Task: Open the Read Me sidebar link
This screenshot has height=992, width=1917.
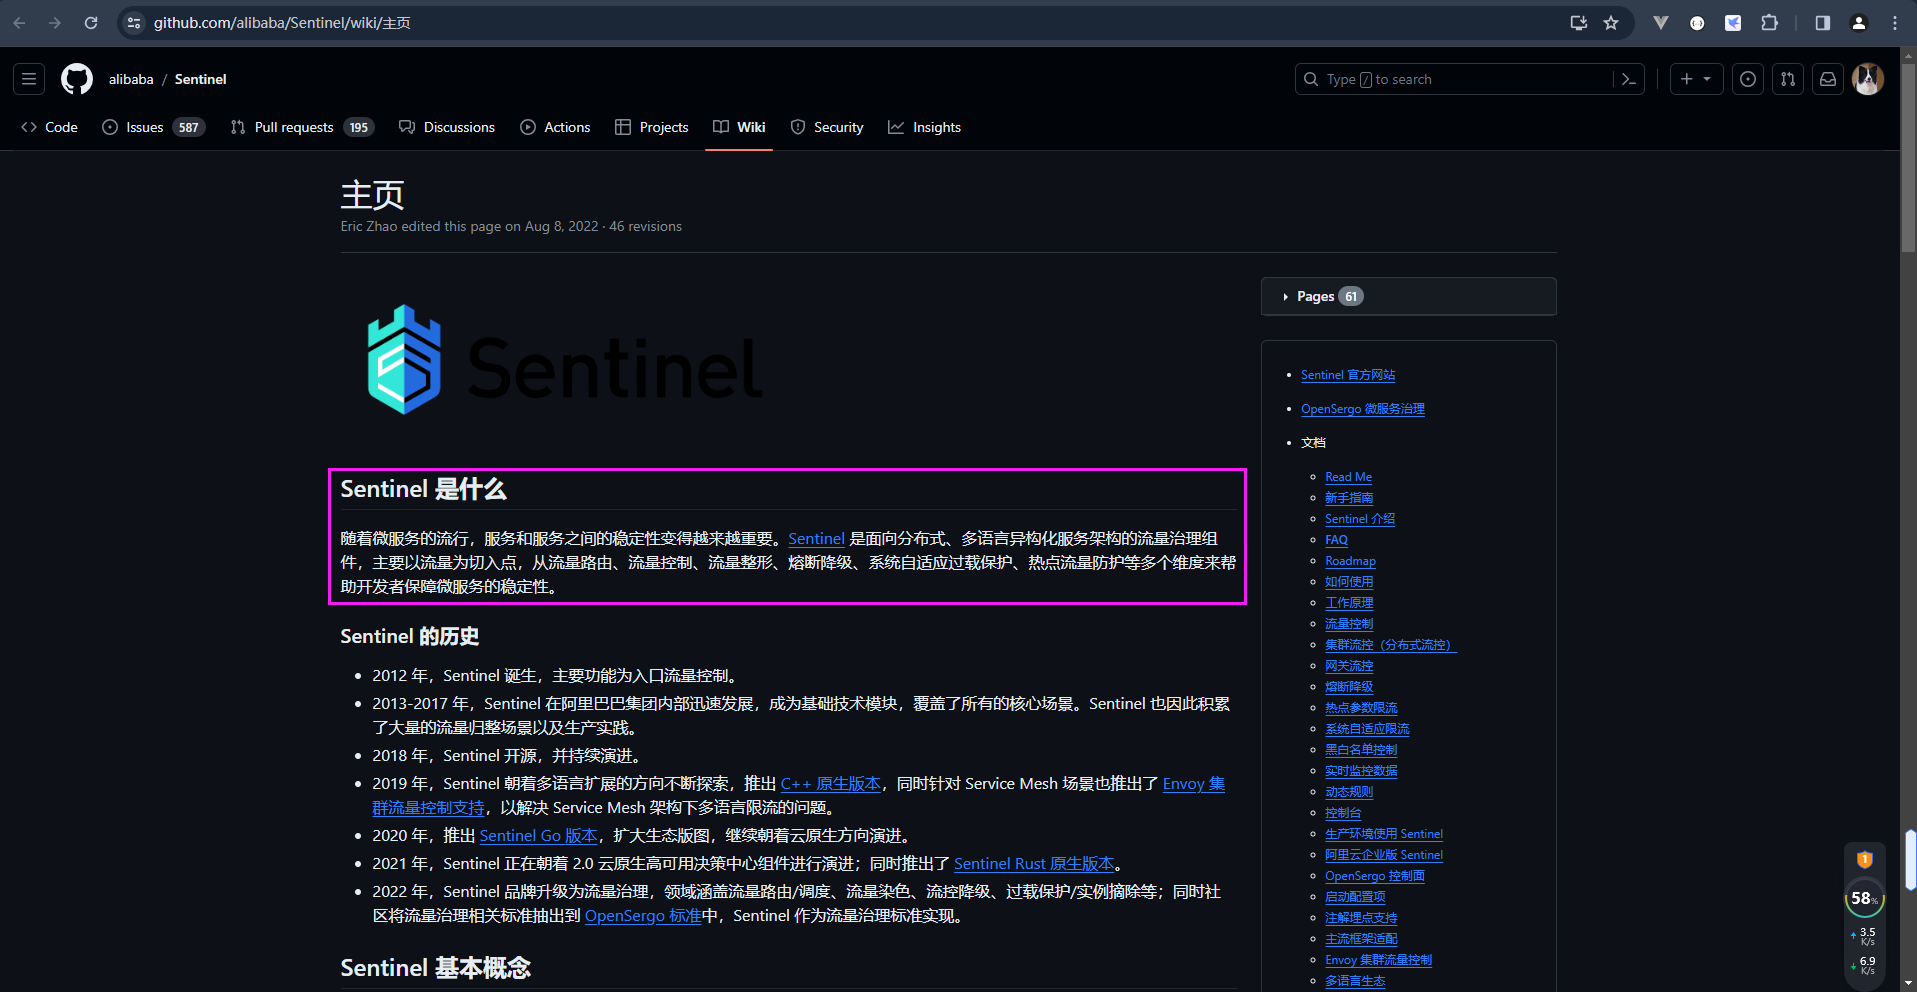Action: [x=1348, y=477]
